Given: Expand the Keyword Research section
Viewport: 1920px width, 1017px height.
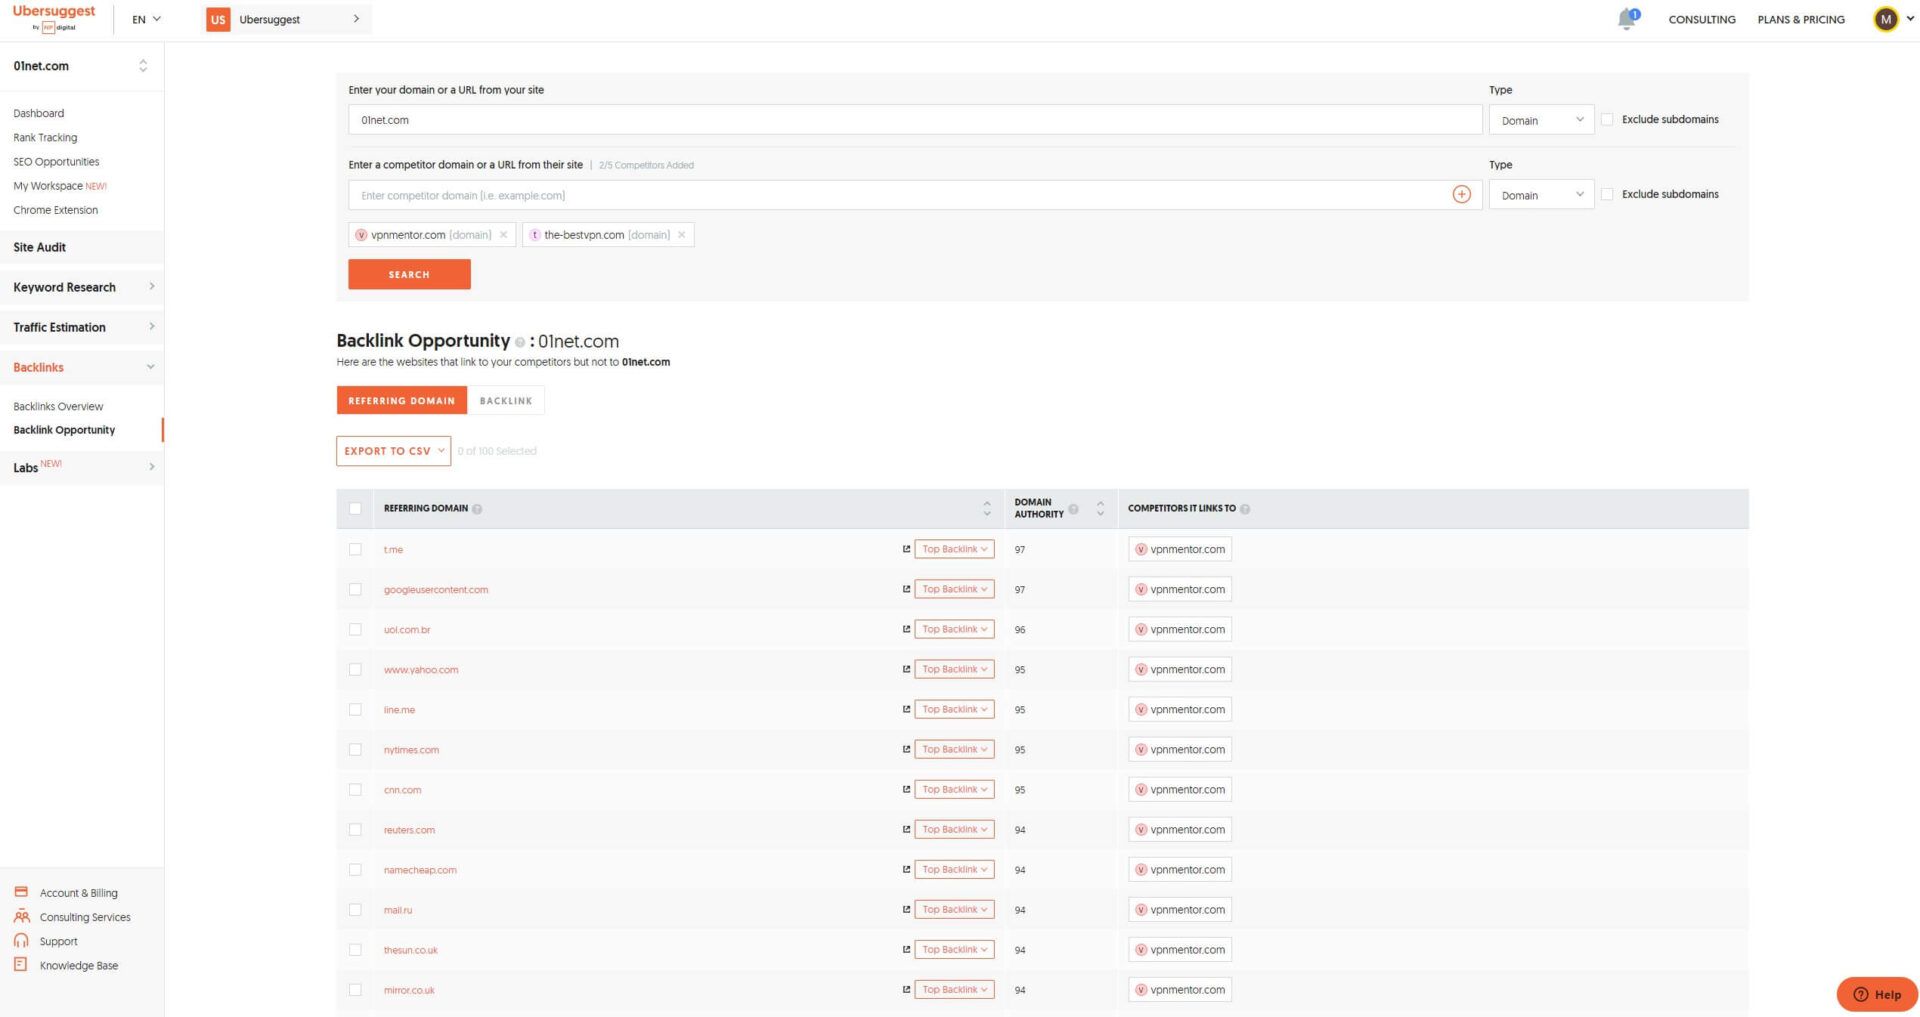Looking at the screenshot, I should pyautogui.click(x=82, y=287).
